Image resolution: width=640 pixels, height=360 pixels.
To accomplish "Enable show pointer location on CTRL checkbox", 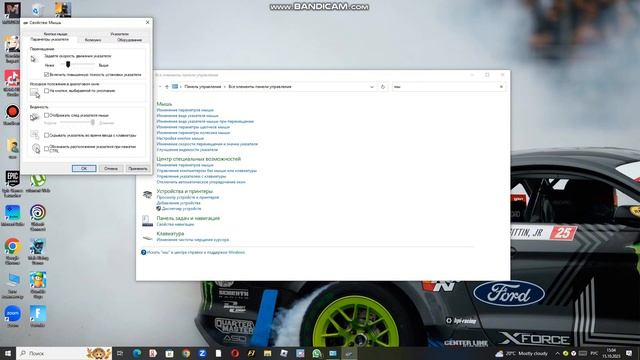I will tap(47, 148).
